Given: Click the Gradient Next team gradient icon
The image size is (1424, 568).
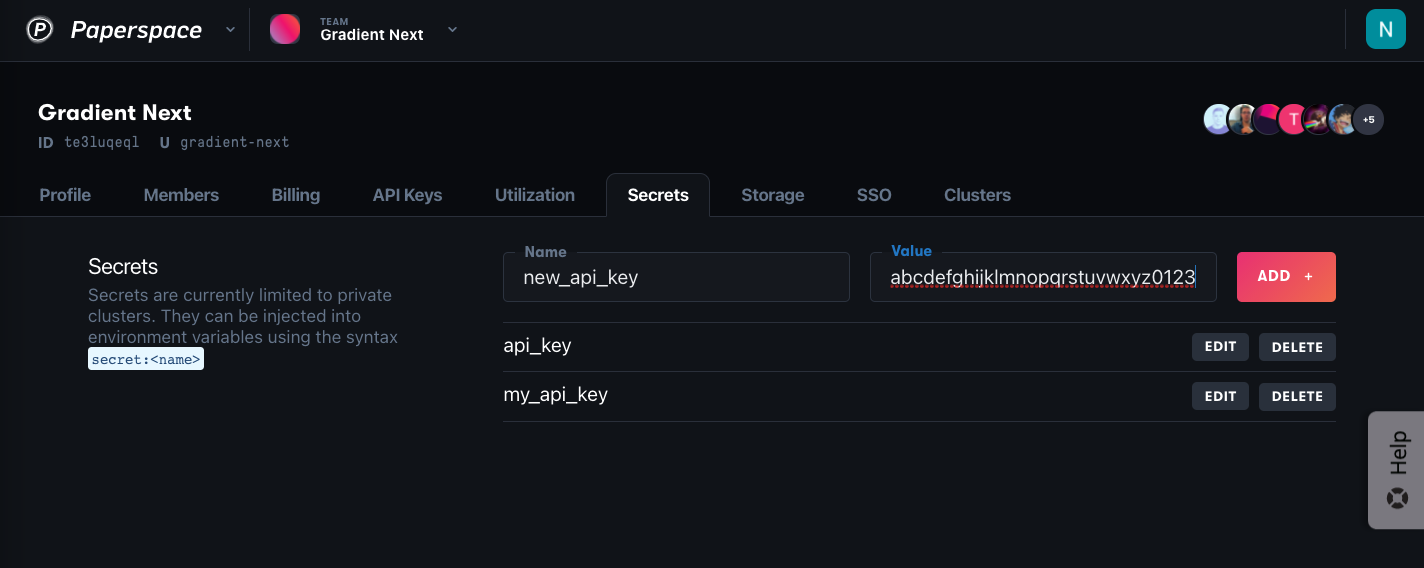Looking at the screenshot, I should coord(285,29).
